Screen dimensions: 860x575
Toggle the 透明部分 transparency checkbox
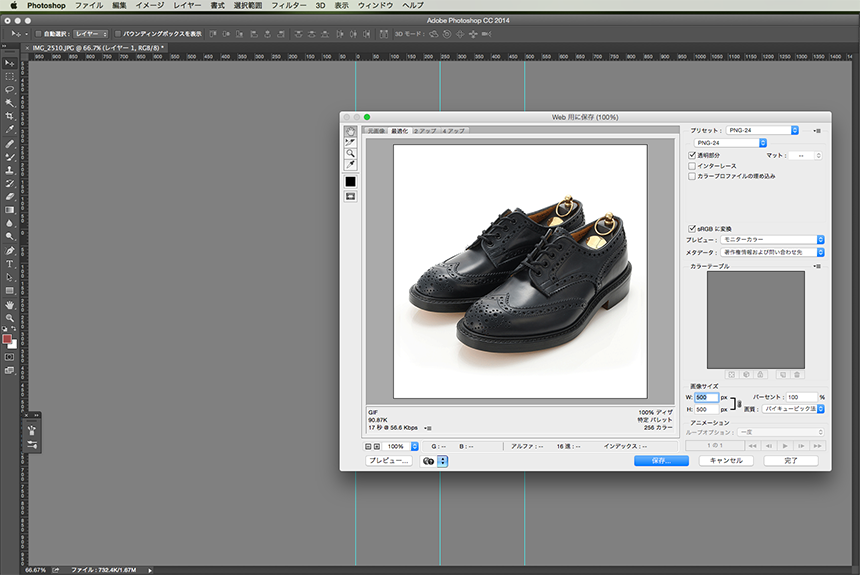point(692,155)
